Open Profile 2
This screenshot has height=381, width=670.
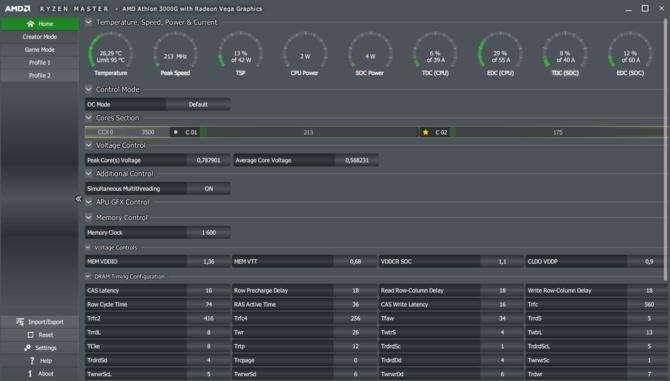click(40, 75)
